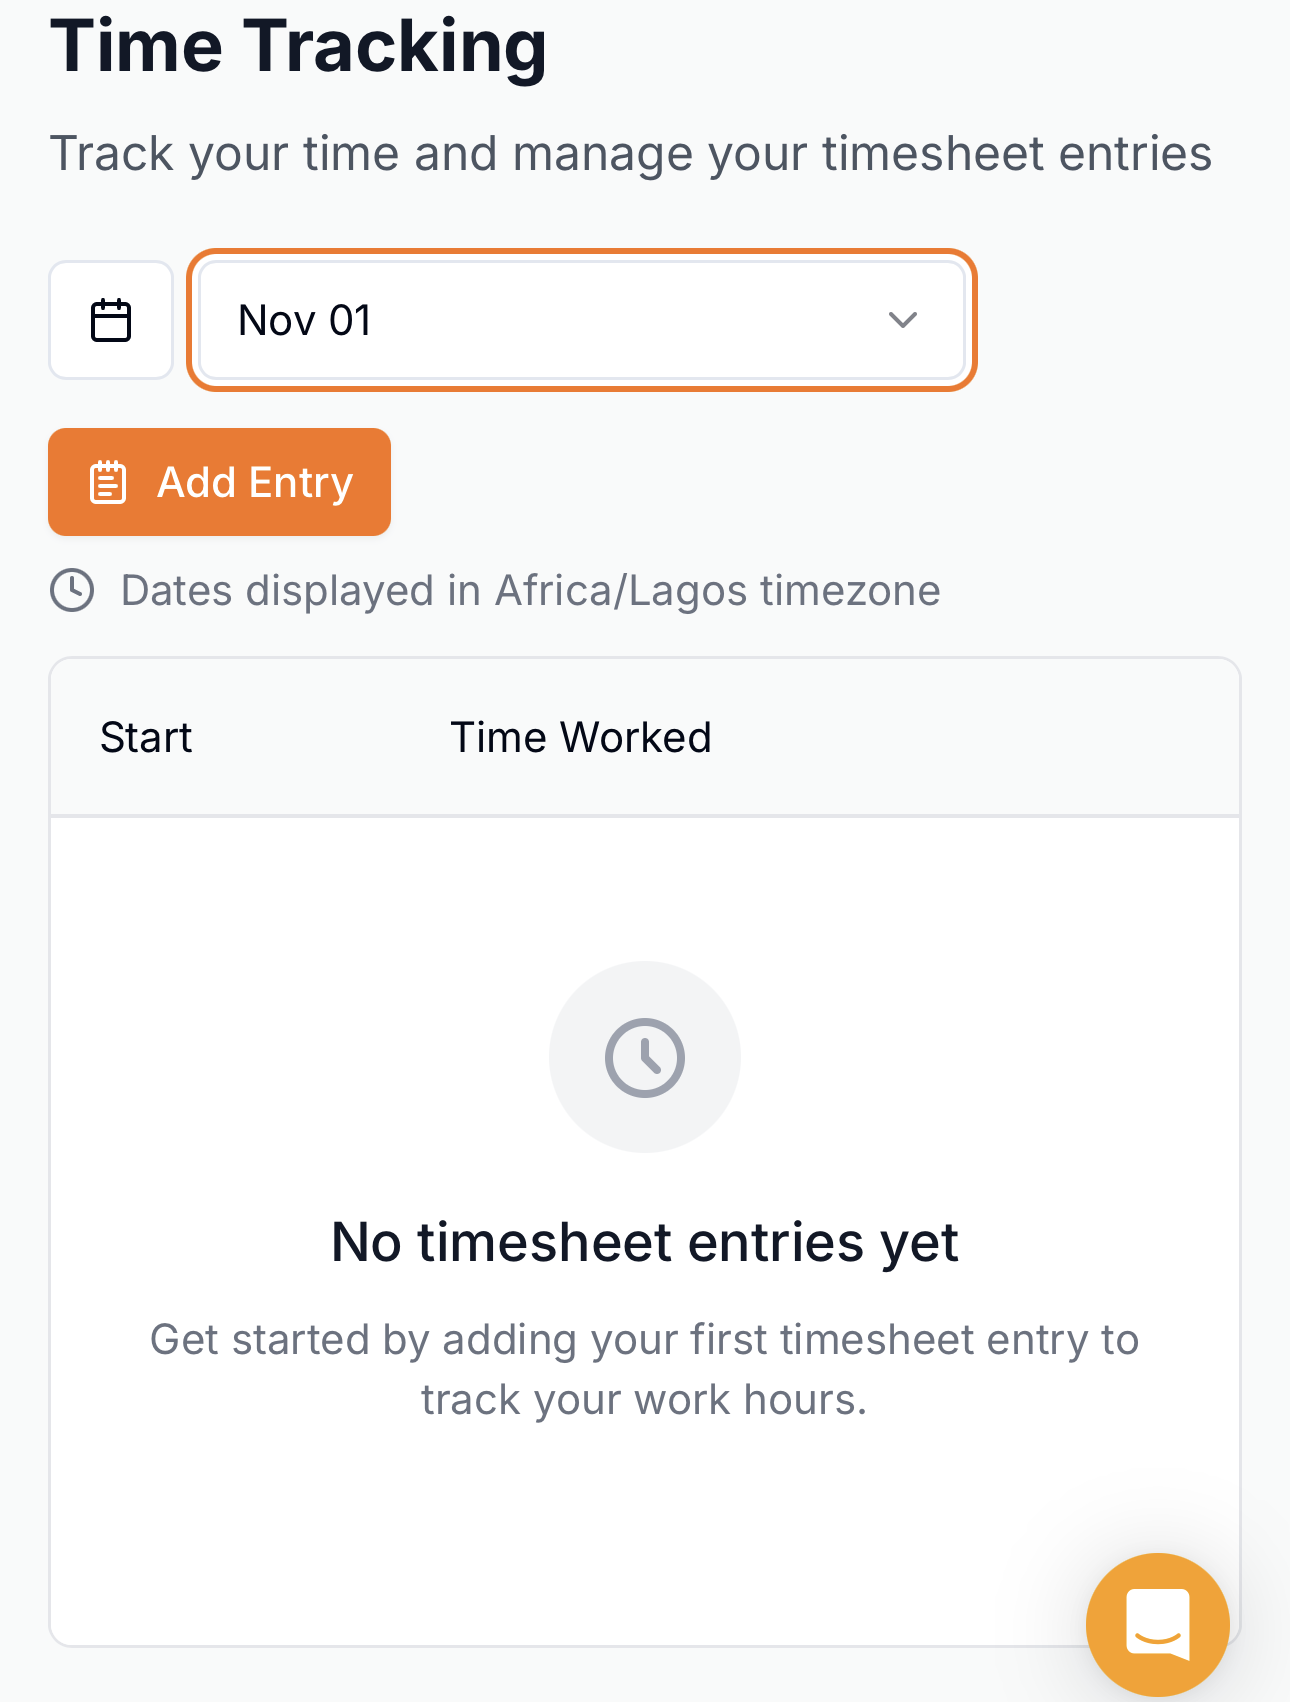This screenshot has height=1702, width=1290.
Task: Click the white chat glyph inside bubble
Action: click(x=1157, y=1623)
